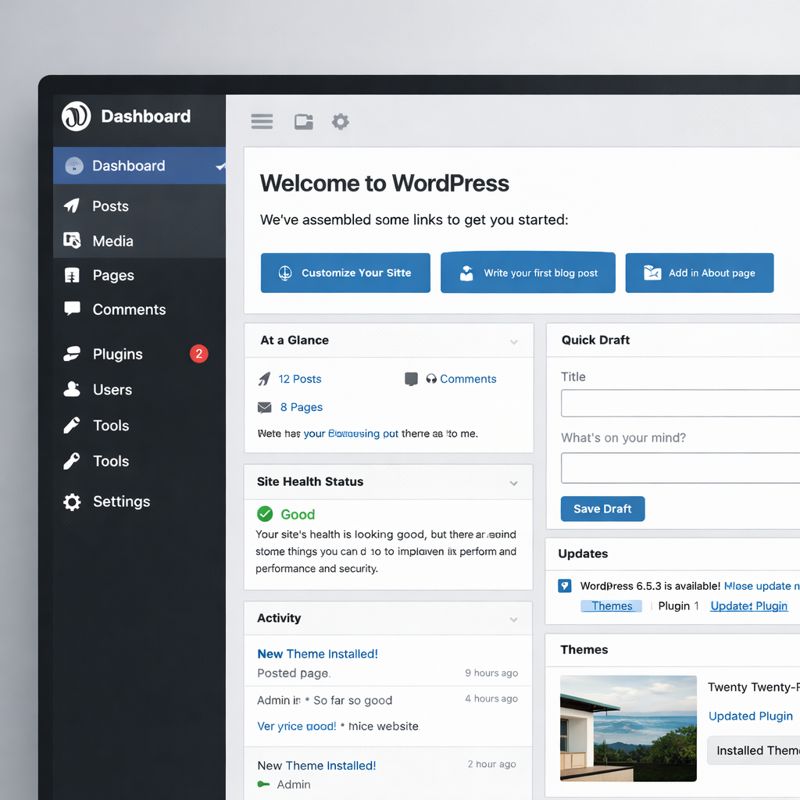Screen dimensions: 800x800
Task: Collapse the Site Health Status panel
Action: (x=514, y=483)
